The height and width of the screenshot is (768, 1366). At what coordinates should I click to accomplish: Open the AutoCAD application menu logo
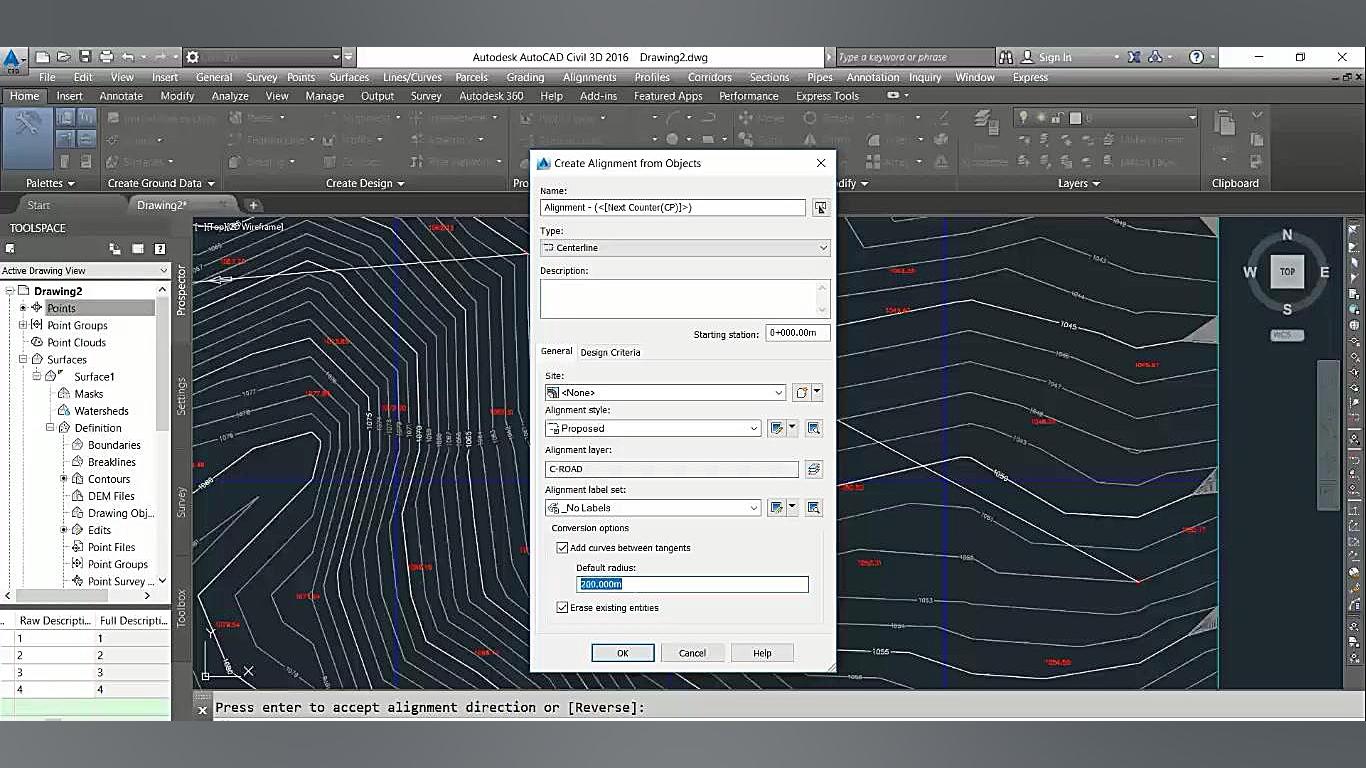pos(14,60)
